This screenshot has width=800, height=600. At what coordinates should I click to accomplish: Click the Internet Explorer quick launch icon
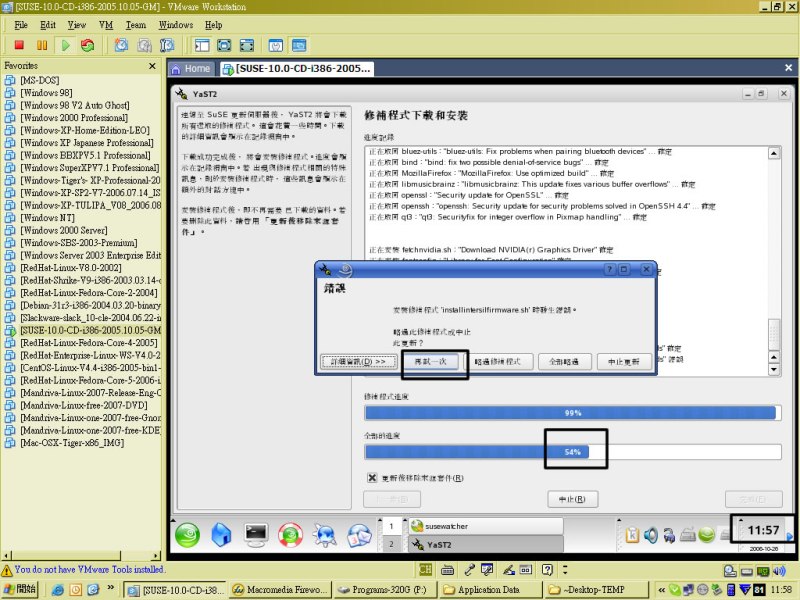58,590
